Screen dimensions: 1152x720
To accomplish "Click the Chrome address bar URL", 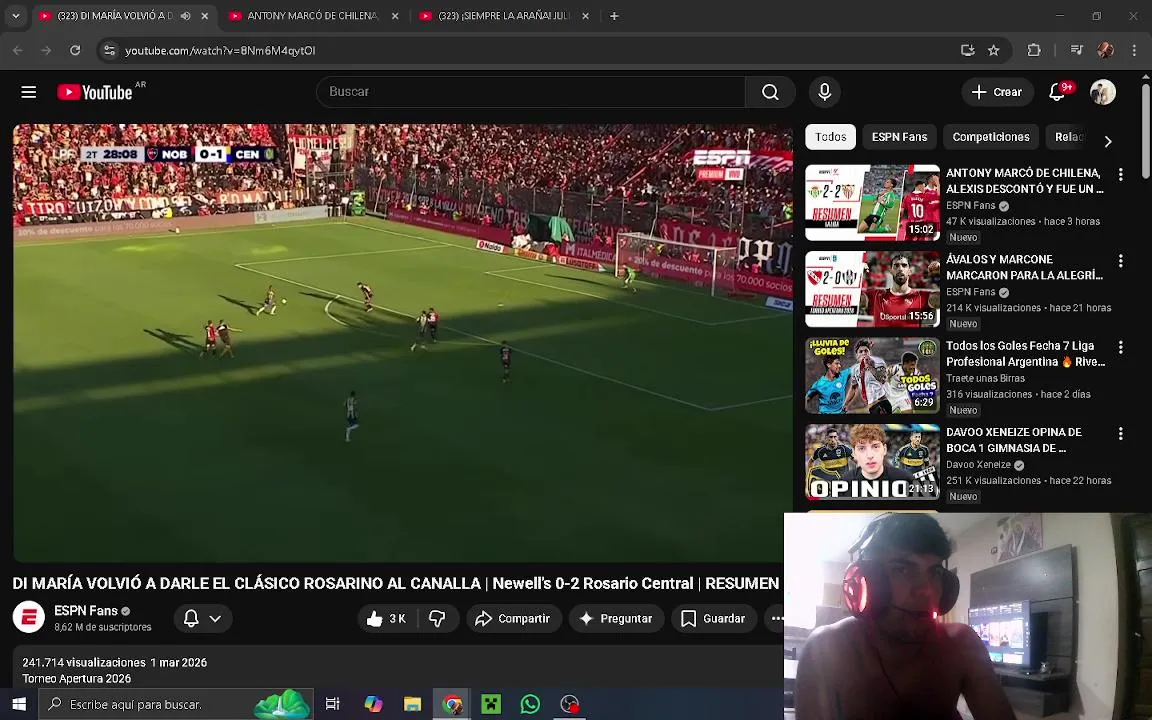I will pos(220,51).
